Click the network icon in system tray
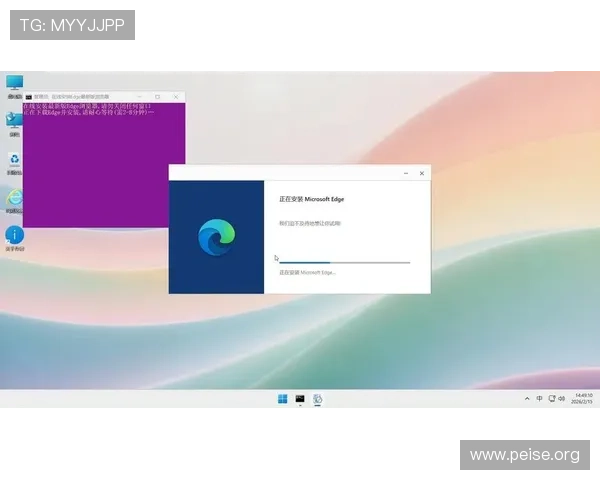This screenshot has height=480, width=600. tap(552, 399)
